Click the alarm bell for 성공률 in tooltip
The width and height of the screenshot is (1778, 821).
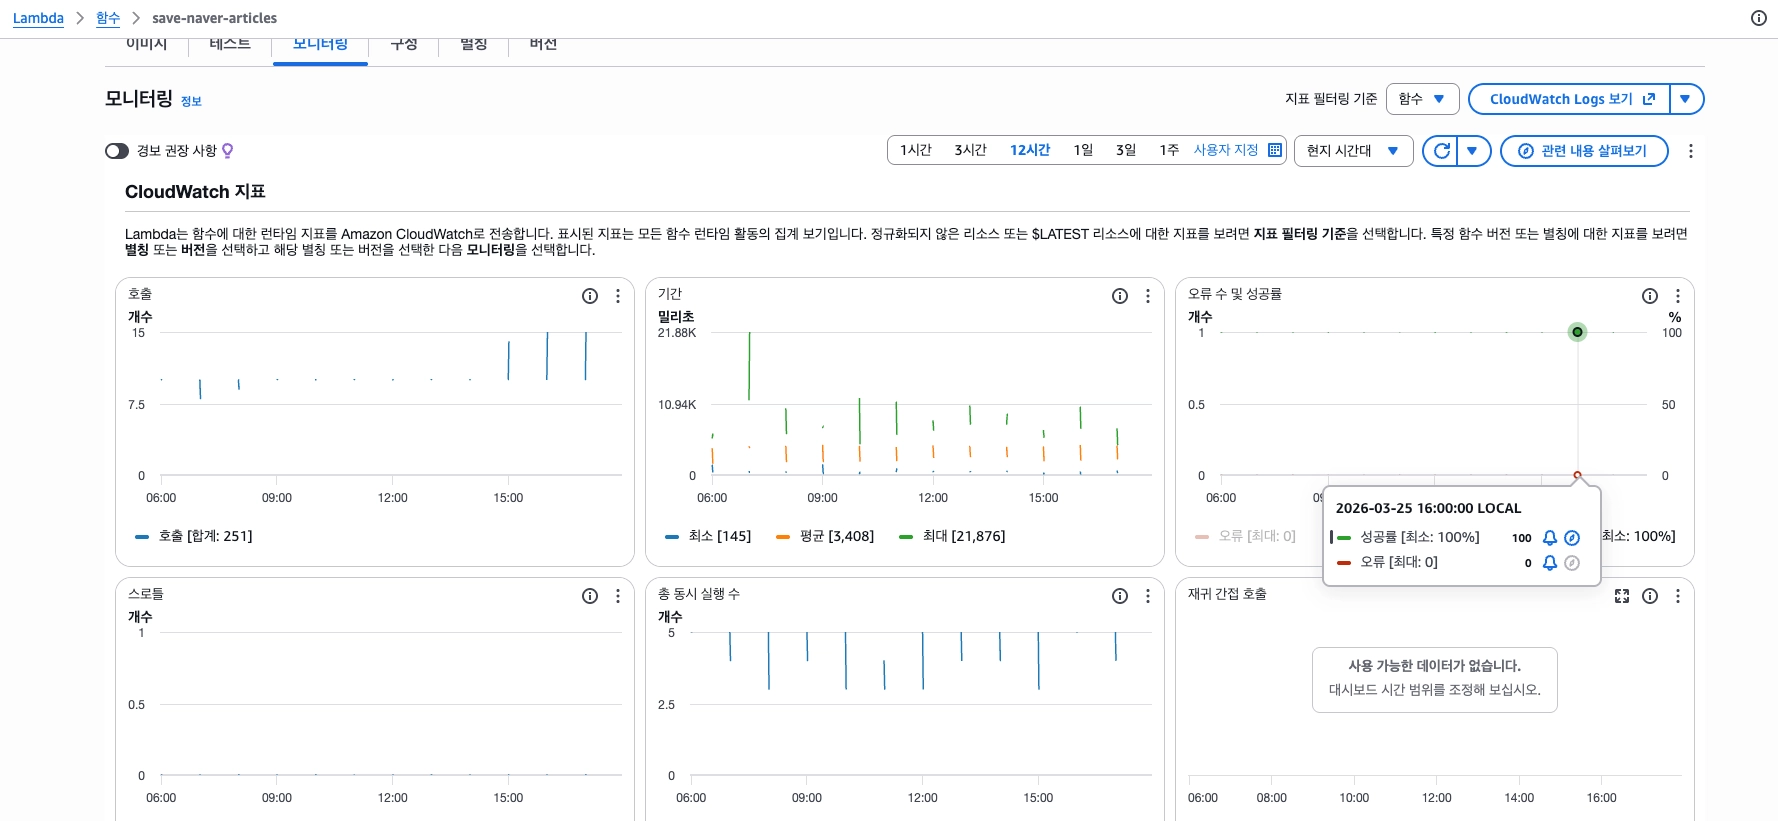tap(1550, 537)
